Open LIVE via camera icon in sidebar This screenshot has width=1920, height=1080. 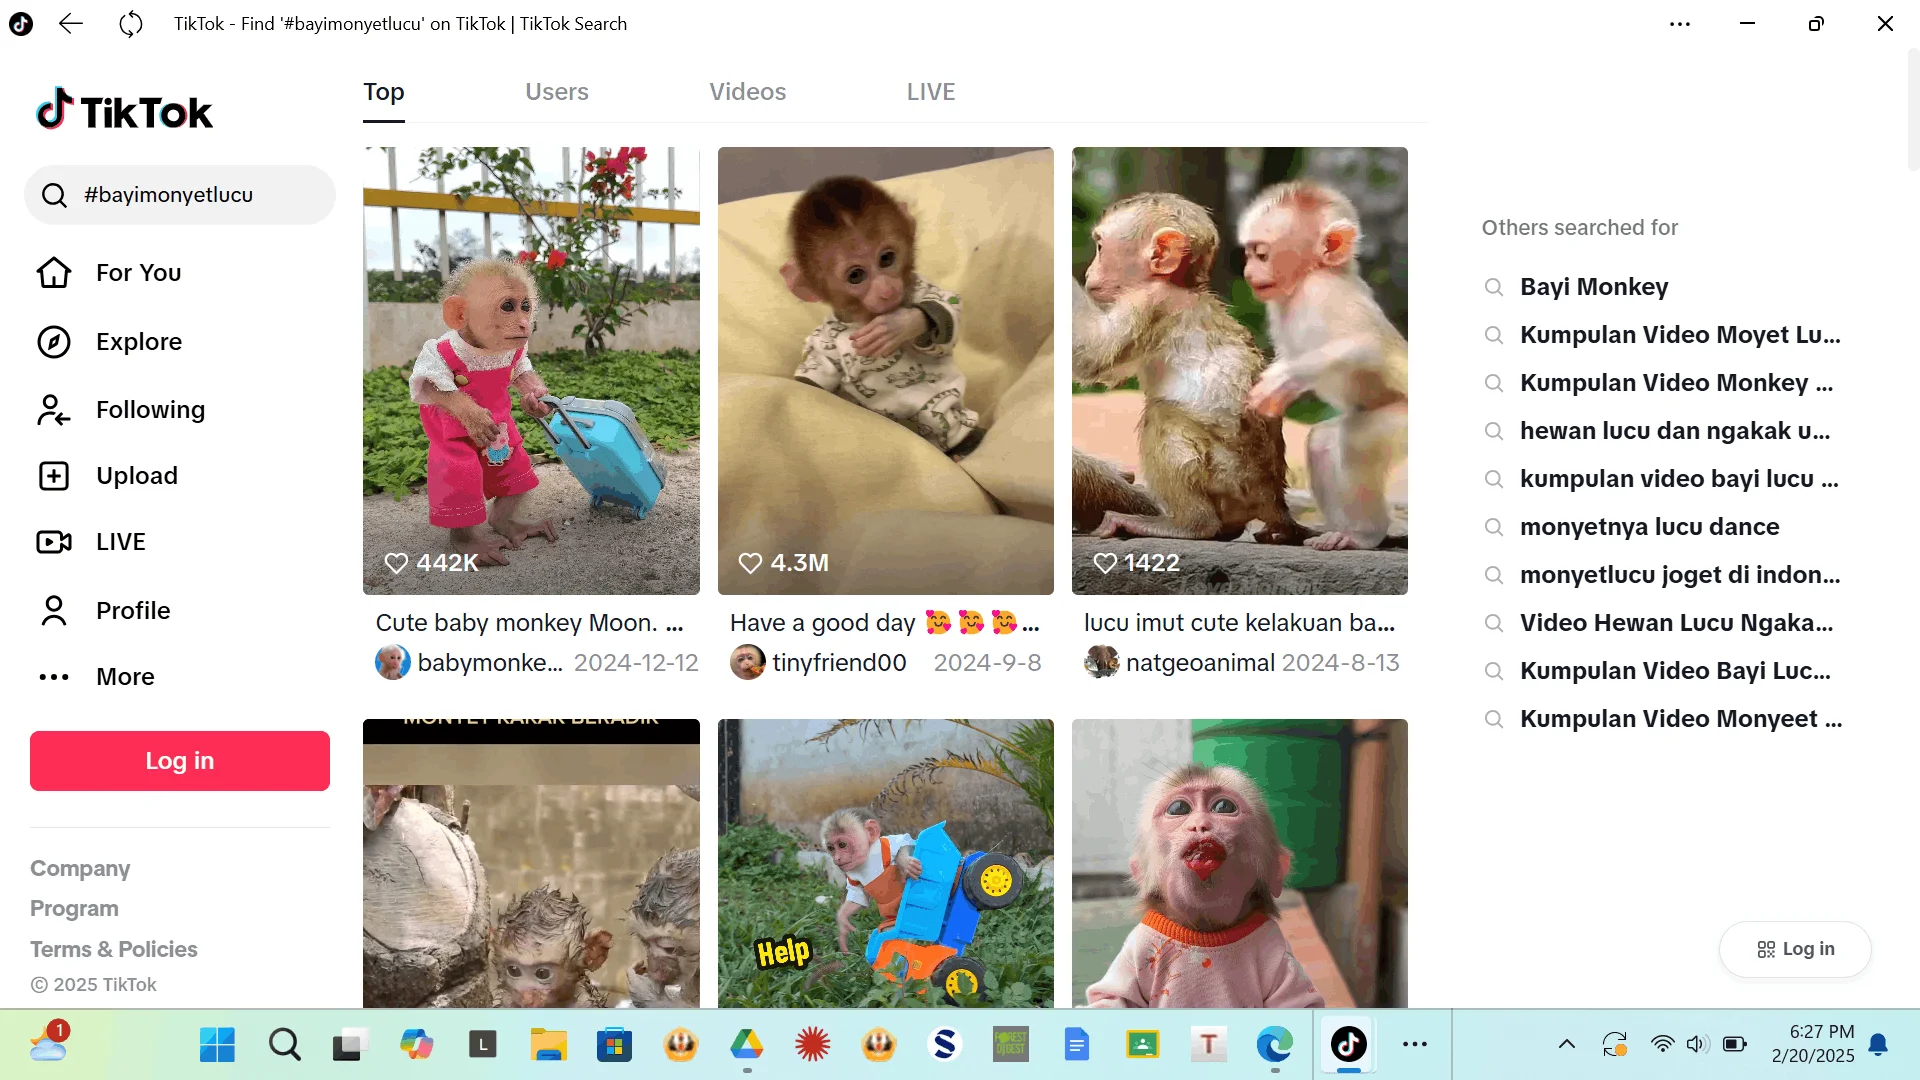point(54,542)
